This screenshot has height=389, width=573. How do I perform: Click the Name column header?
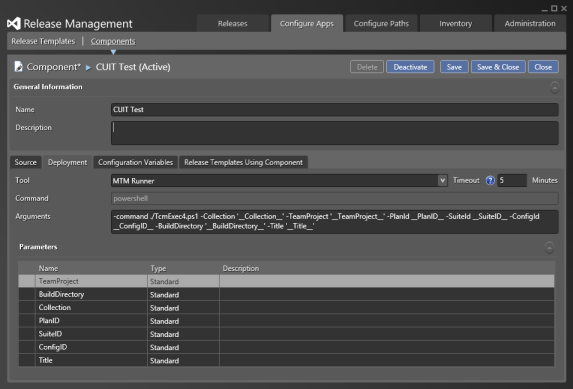pos(91,268)
